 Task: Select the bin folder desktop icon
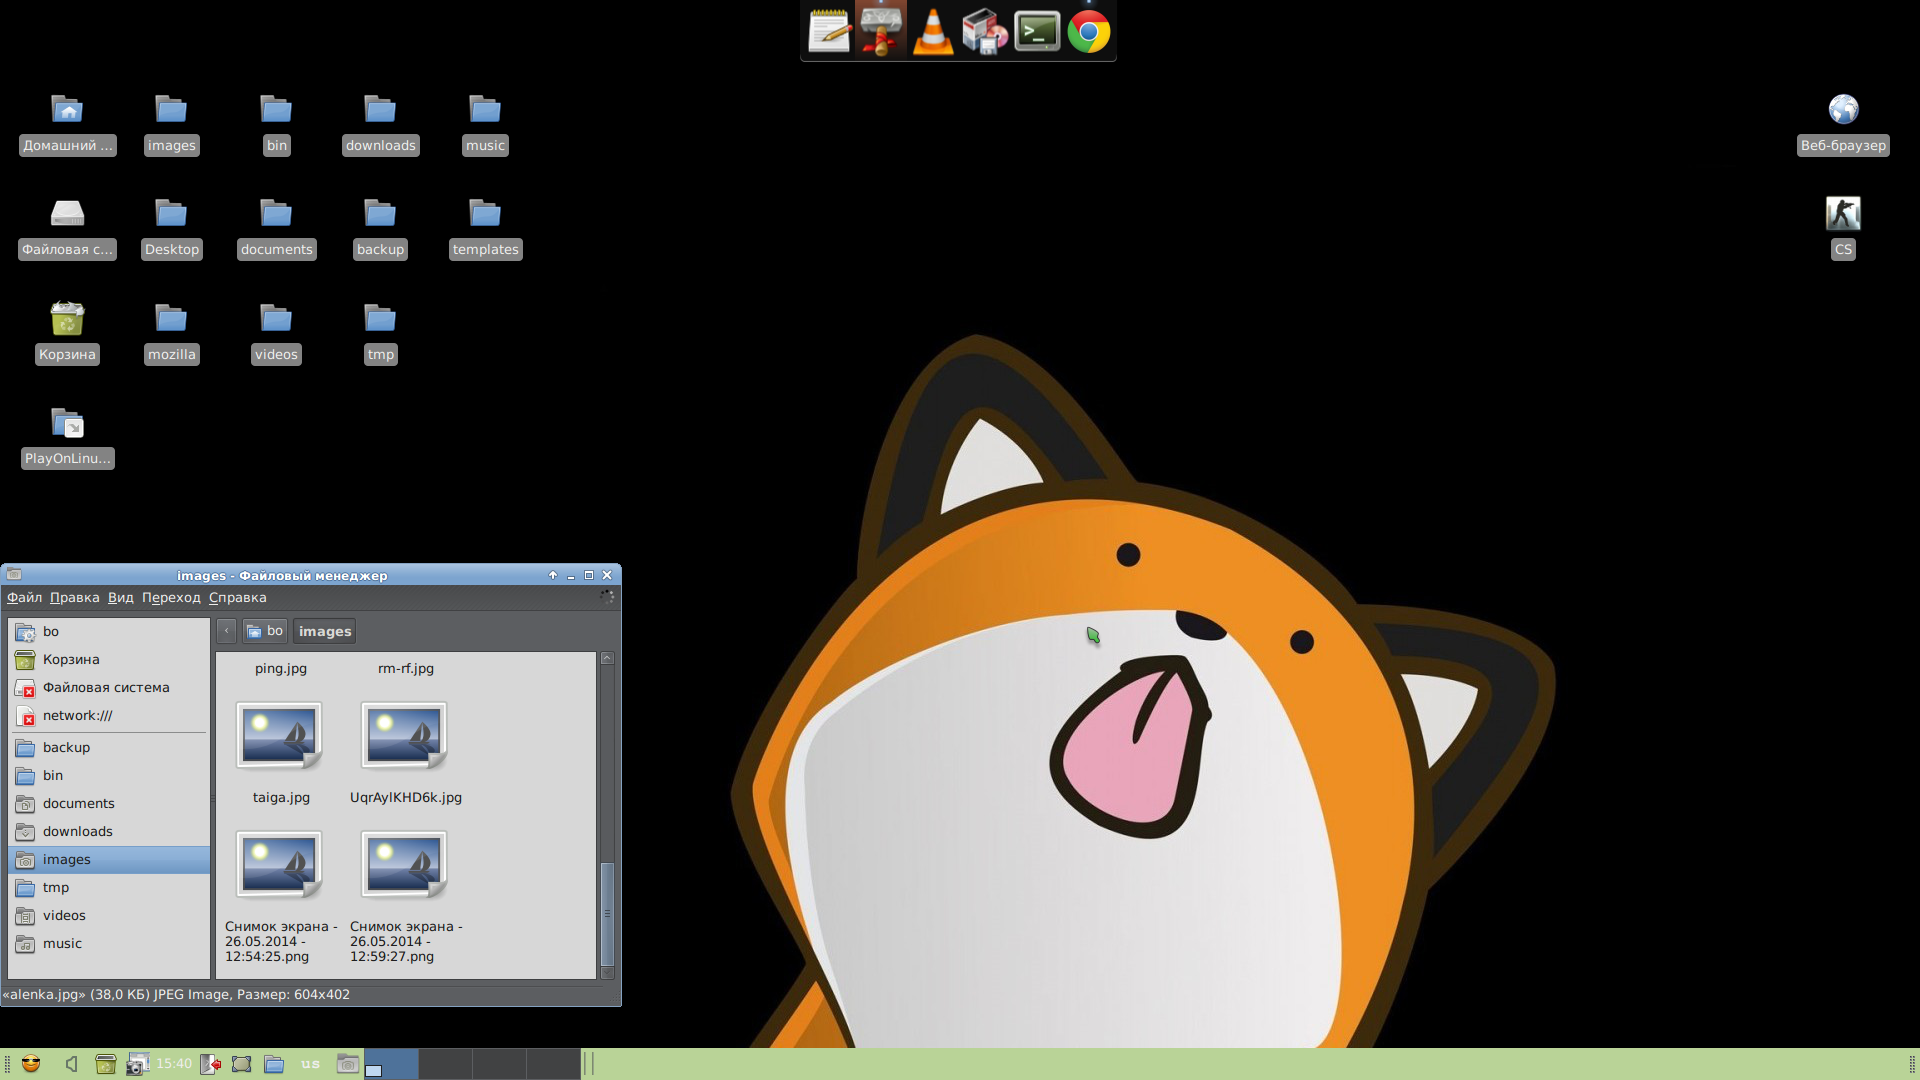coord(276,124)
